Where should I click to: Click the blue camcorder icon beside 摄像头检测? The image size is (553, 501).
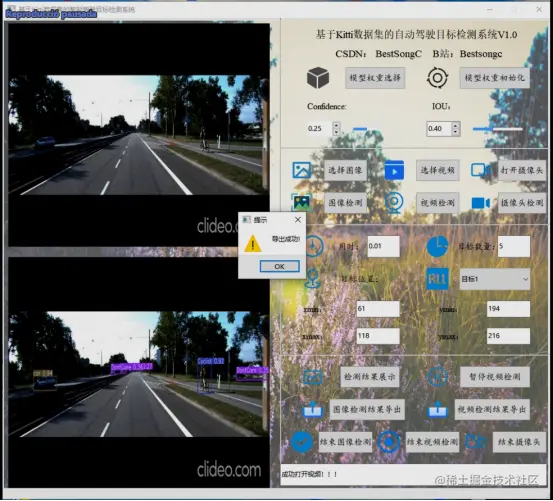coord(481,203)
